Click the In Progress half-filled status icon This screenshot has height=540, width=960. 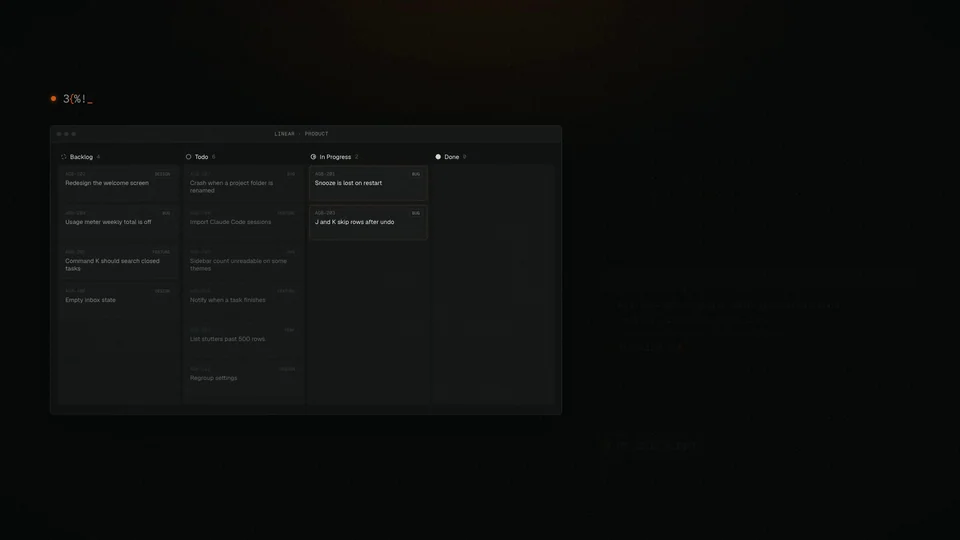(313, 157)
